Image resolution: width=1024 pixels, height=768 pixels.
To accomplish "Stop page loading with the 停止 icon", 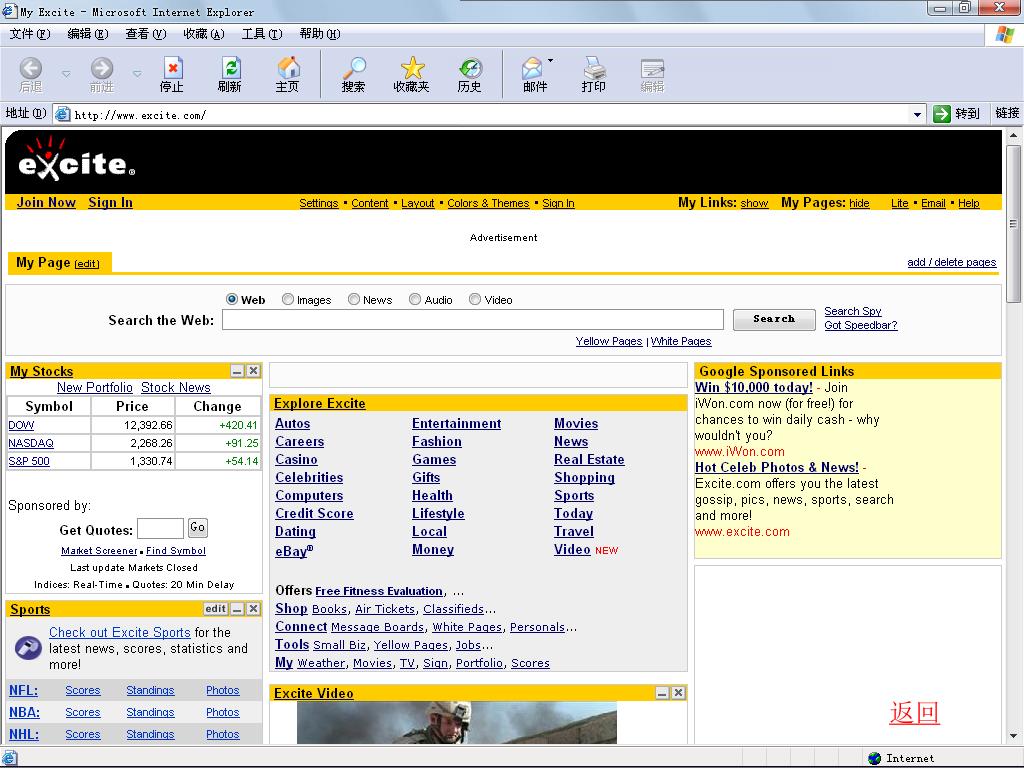I will click(x=172, y=69).
